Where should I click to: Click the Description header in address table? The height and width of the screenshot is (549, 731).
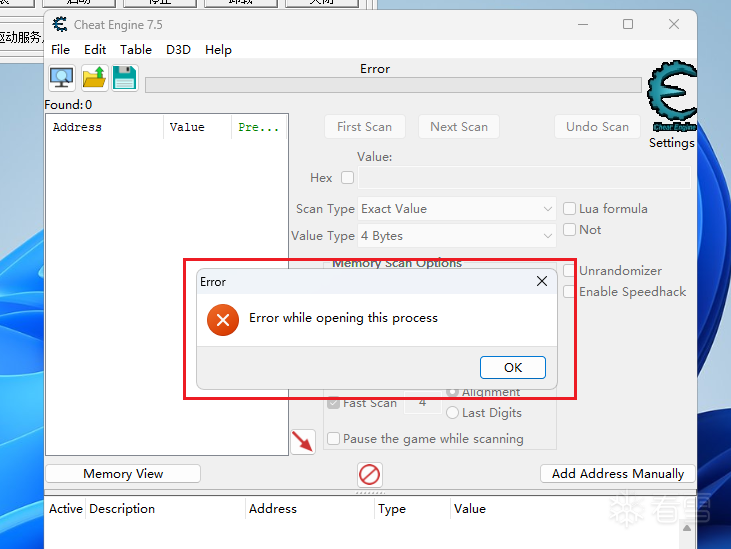point(166,508)
